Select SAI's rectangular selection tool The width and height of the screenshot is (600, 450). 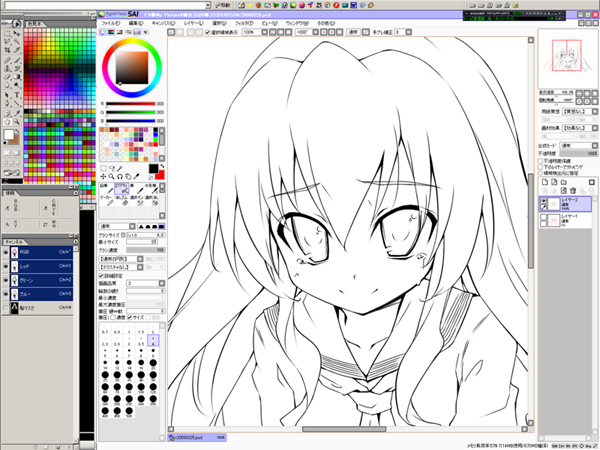103,168
